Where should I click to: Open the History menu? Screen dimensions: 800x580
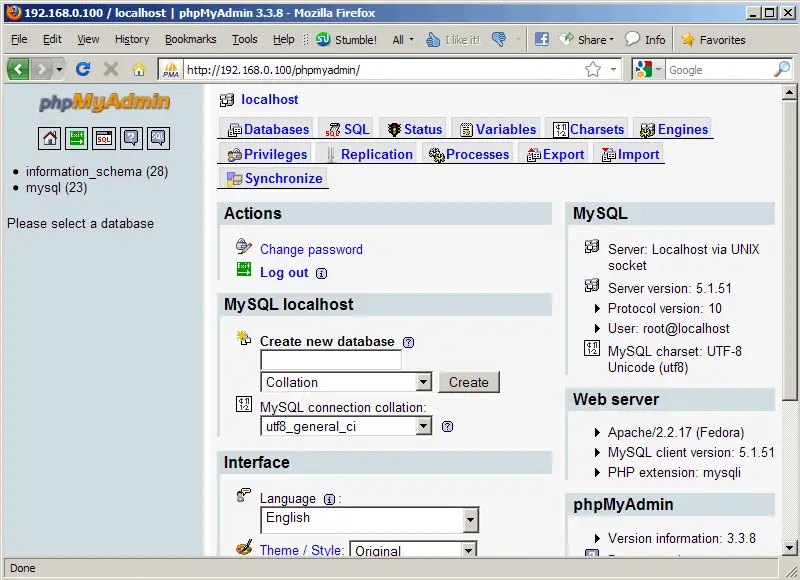point(132,39)
